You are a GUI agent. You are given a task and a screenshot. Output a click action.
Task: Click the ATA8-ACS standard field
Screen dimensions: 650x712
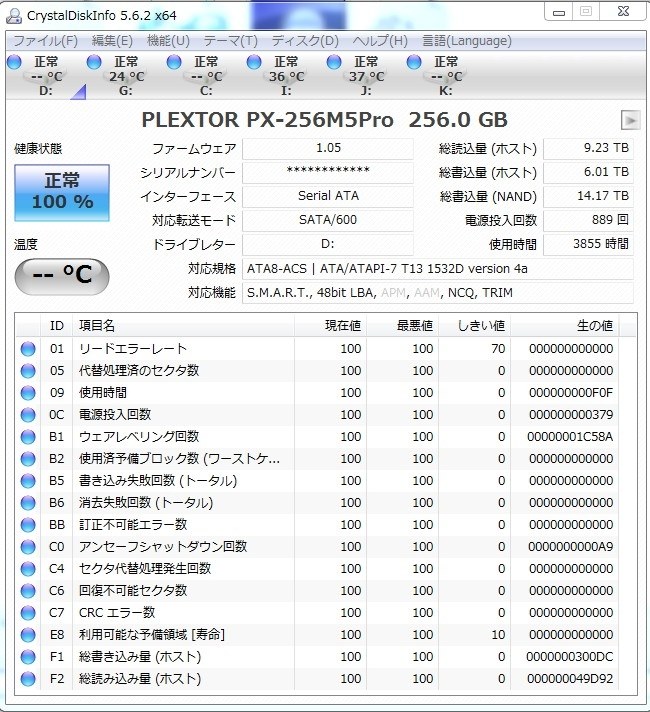[x=438, y=269]
